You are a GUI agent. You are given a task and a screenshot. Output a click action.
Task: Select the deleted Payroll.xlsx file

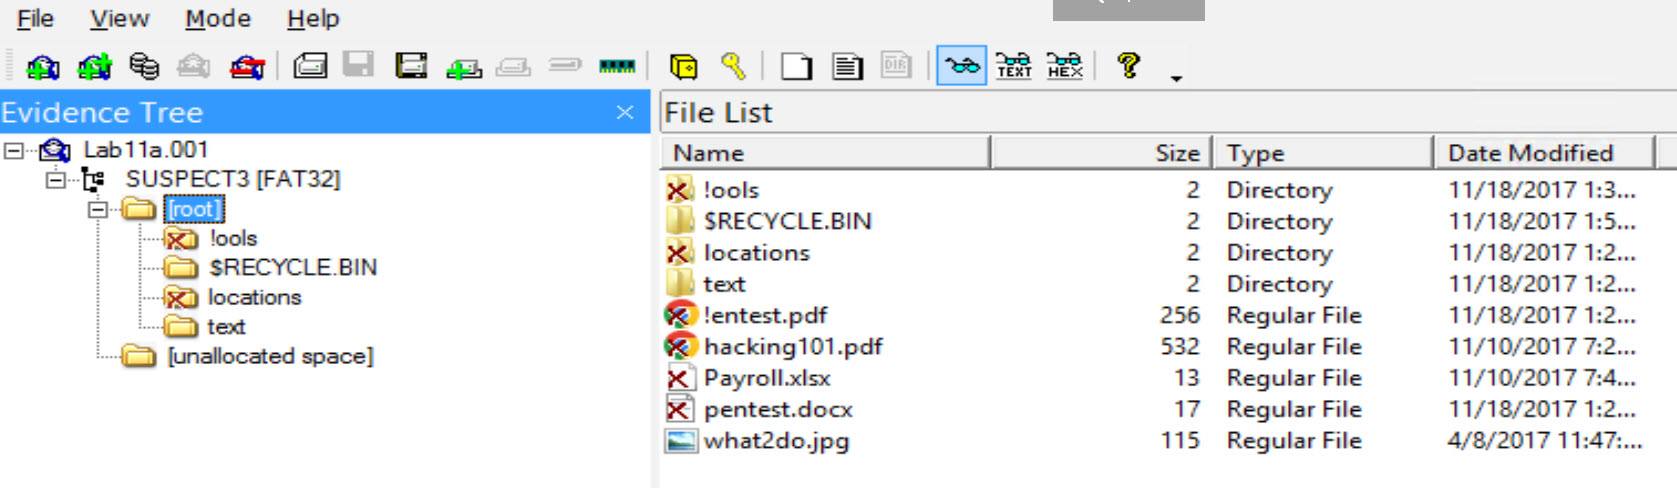coord(767,378)
